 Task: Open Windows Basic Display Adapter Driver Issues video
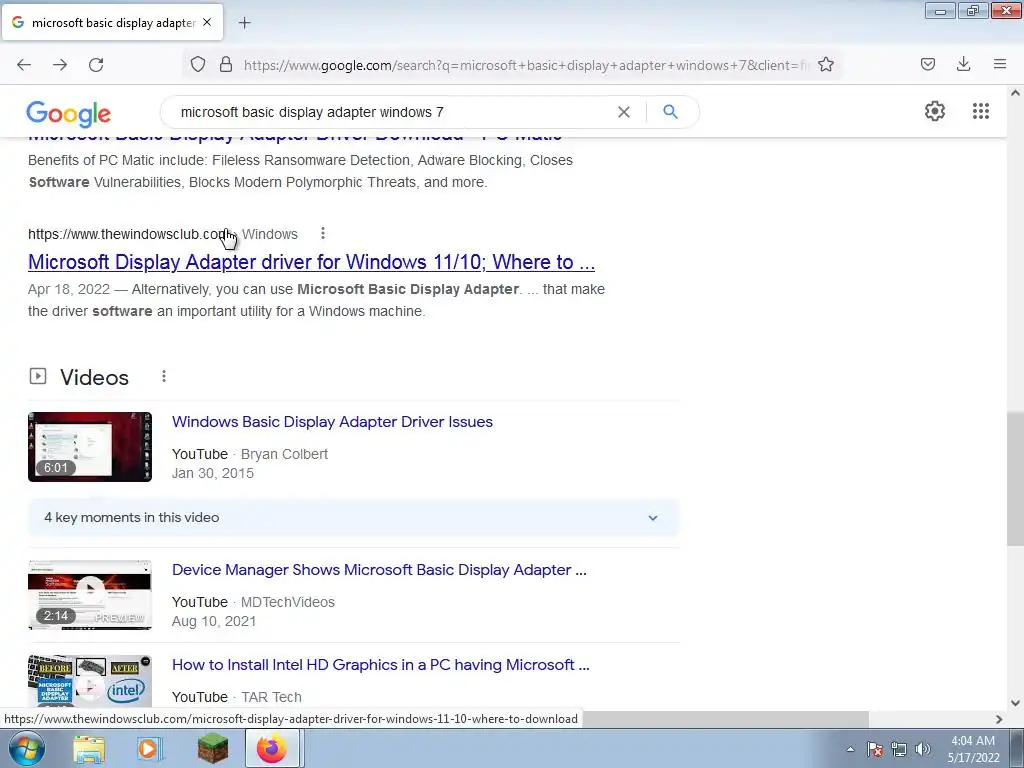[332, 422]
